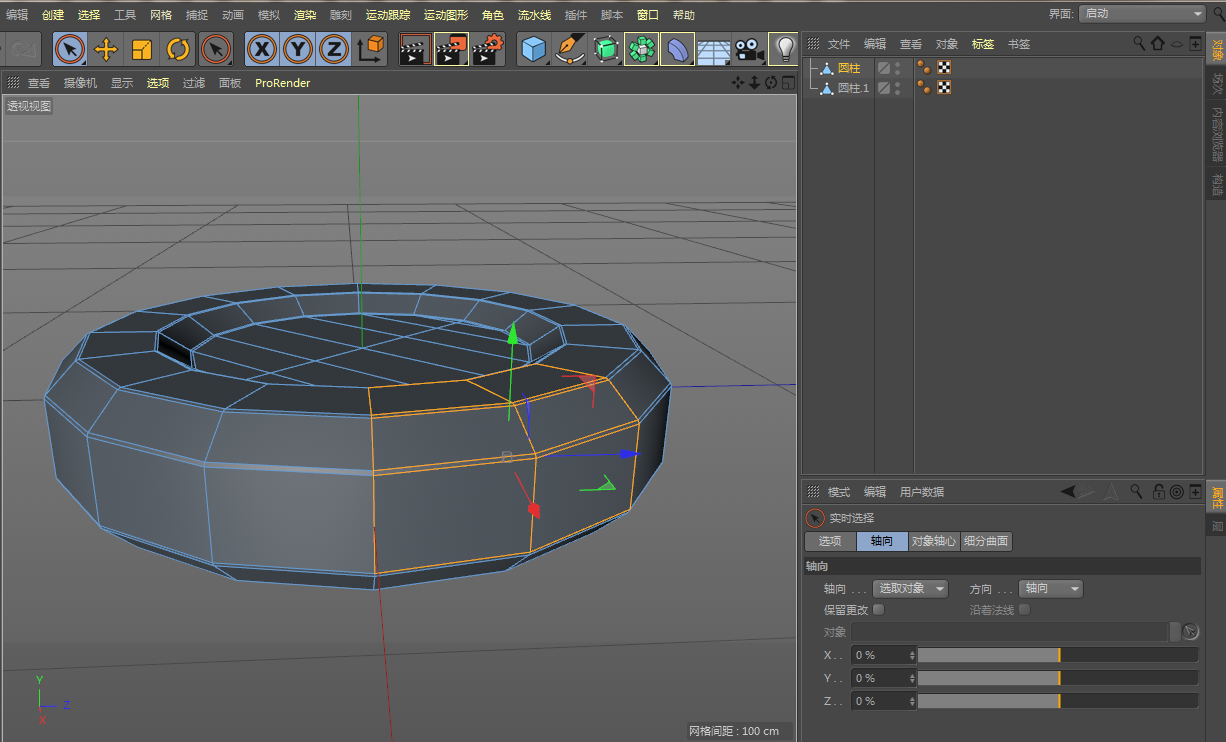
Task: Open the 细分曲面 tab
Action: (986, 541)
